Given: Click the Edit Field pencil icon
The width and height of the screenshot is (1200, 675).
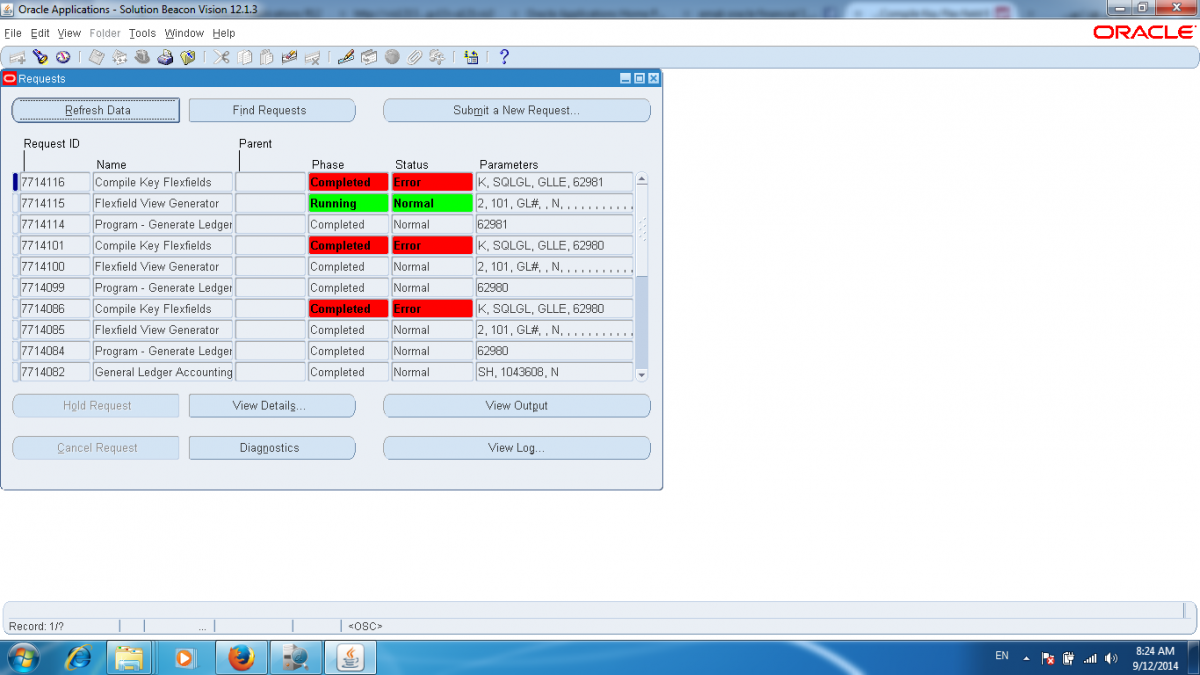Looking at the screenshot, I should (x=345, y=57).
